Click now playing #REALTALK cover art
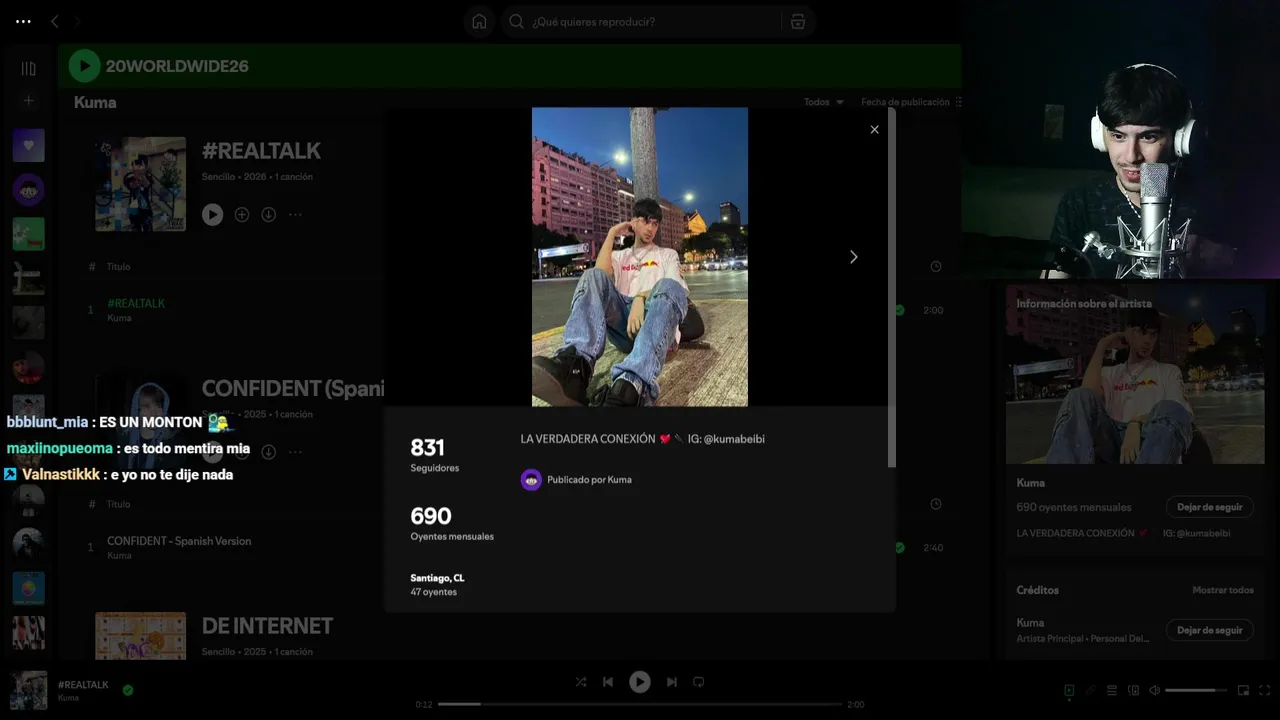Image resolution: width=1280 pixels, height=720 pixels. point(28,690)
